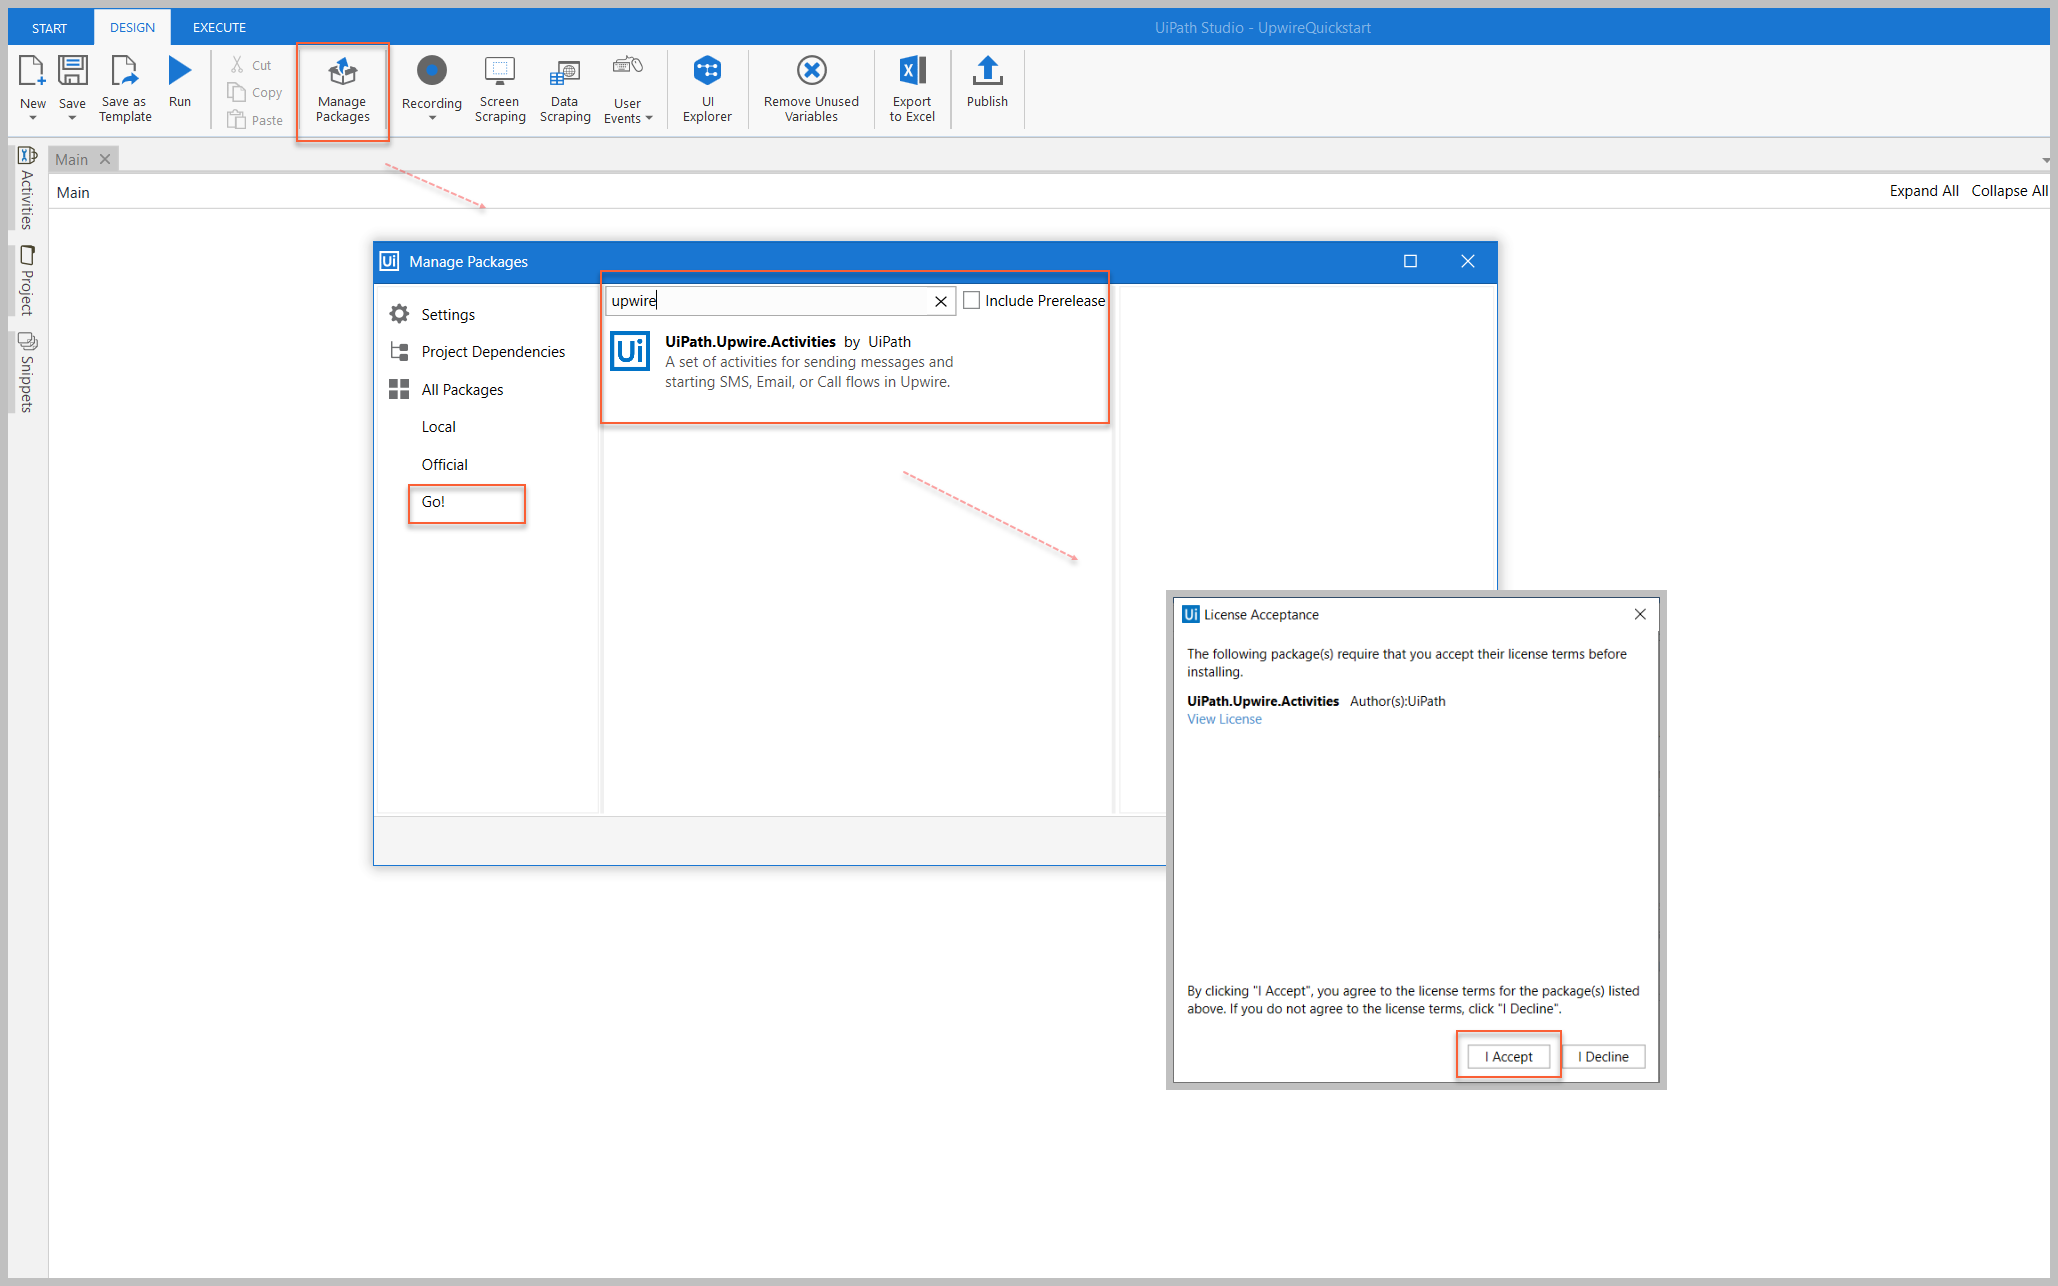Open the tab list dropdown at right edge
The width and height of the screenshot is (2058, 1286).
[x=2045, y=160]
